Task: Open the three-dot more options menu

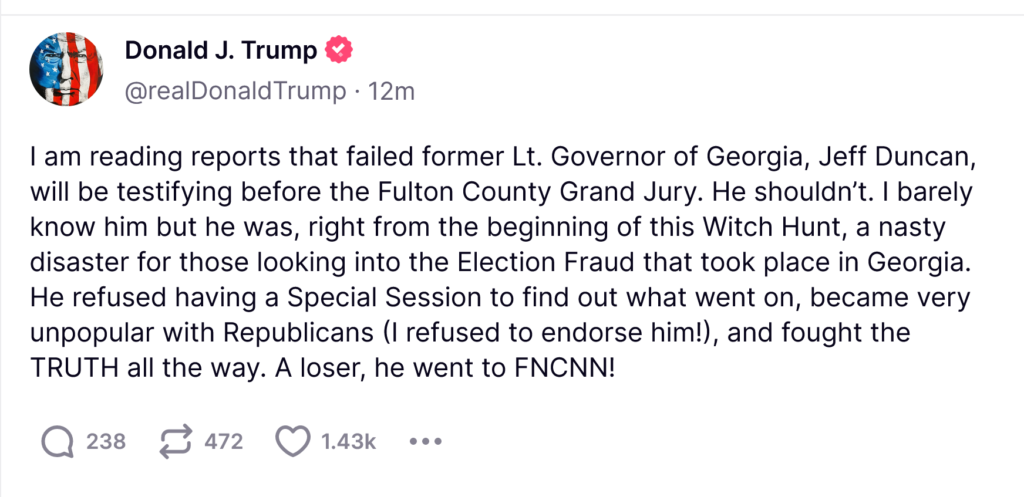Action: (425, 441)
